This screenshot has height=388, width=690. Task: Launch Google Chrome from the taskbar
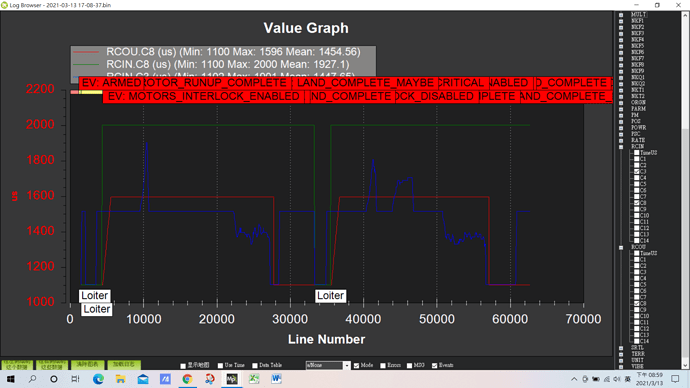[187, 379]
